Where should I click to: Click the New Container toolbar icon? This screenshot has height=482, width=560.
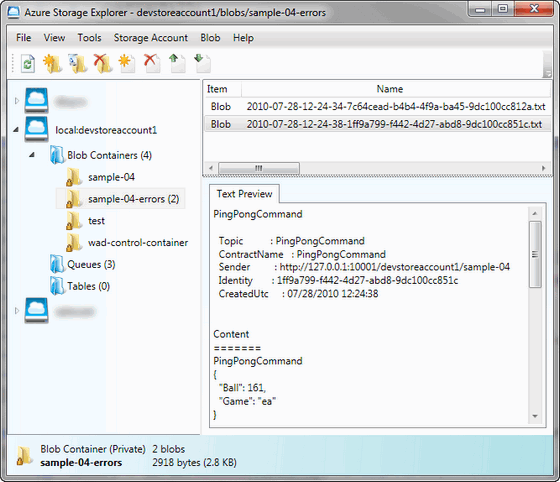coord(52,64)
